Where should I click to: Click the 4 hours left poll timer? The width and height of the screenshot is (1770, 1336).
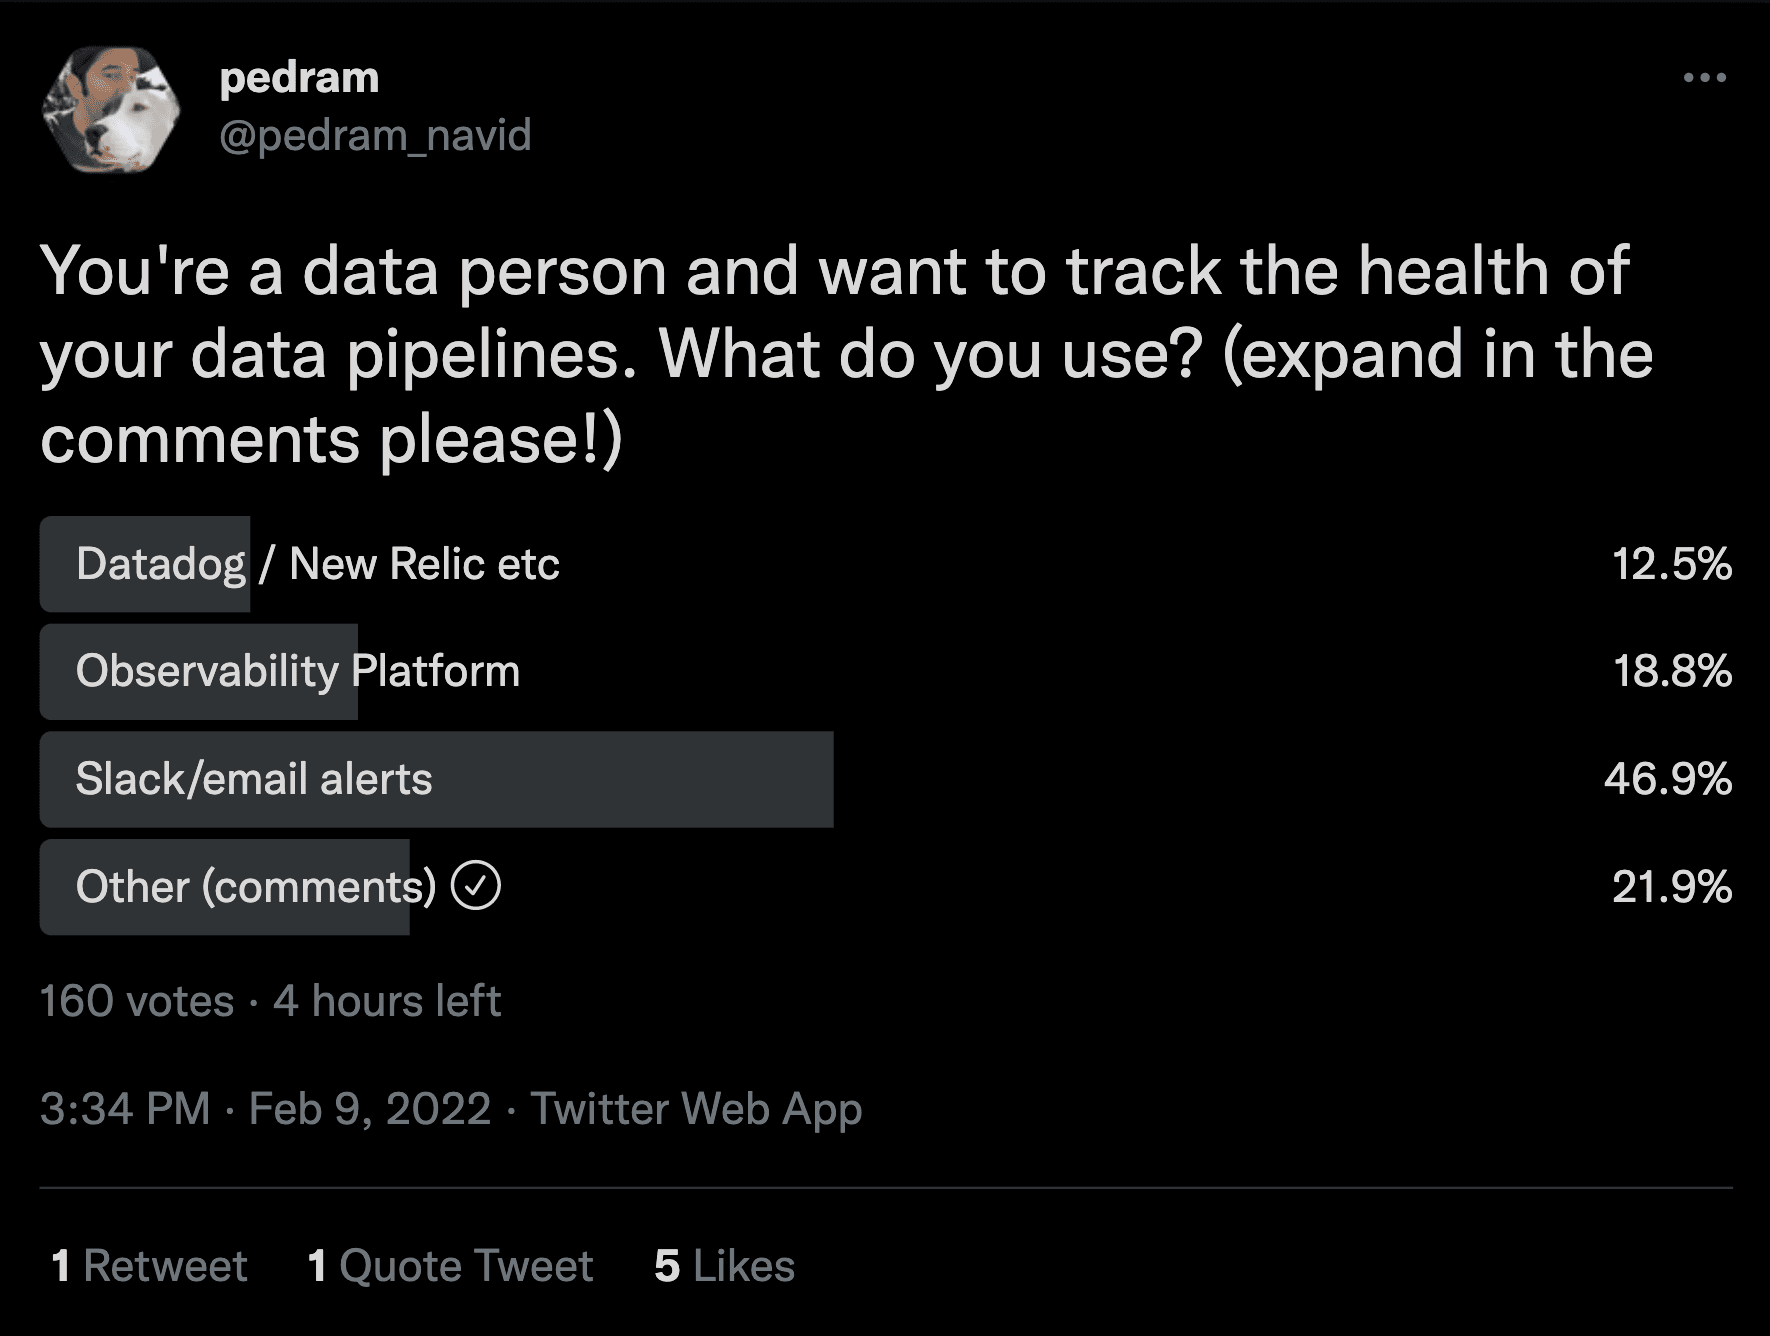click(386, 1001)
